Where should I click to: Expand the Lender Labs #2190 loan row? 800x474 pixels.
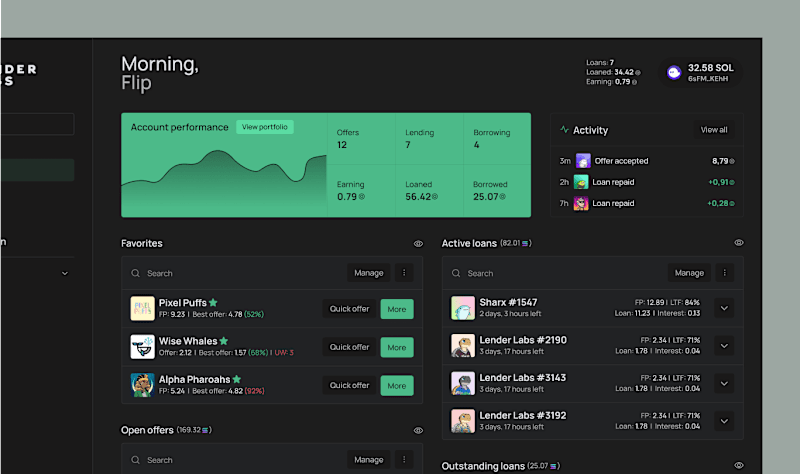click(724, 346)
